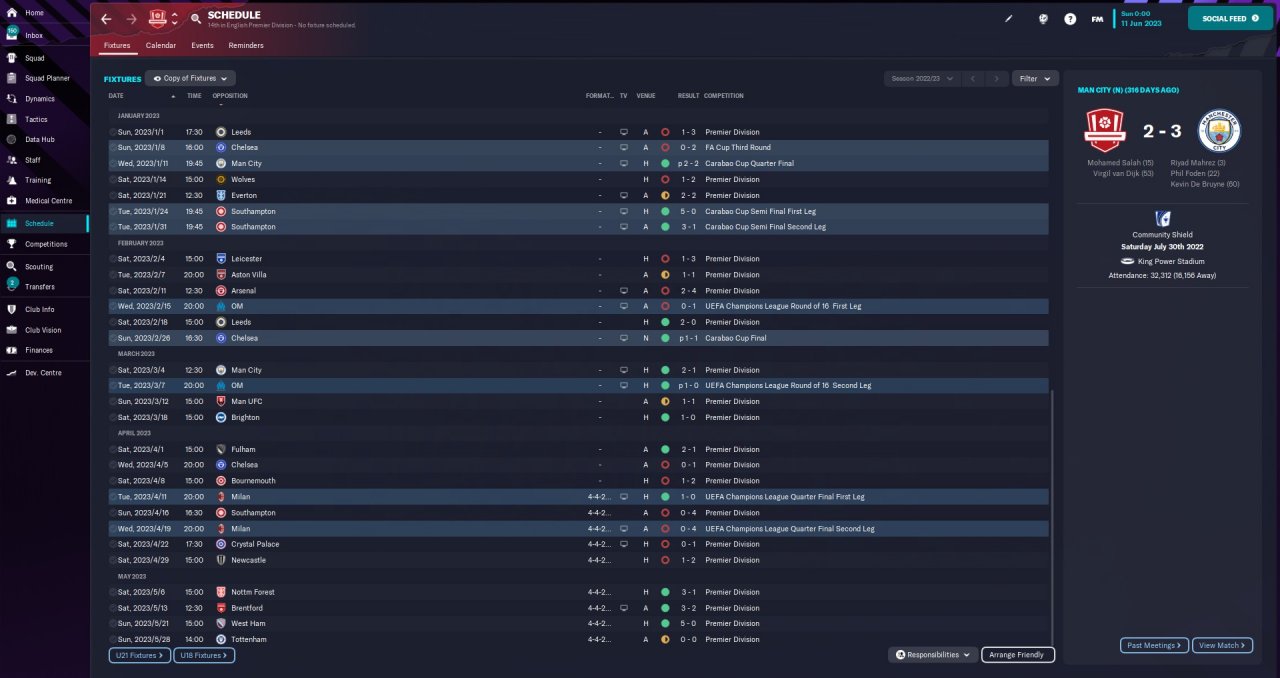The image size is (1280, 678).
Task: Select the Tottenham 2023/5/28 fixture row
Action: click(x=578, y=639)
